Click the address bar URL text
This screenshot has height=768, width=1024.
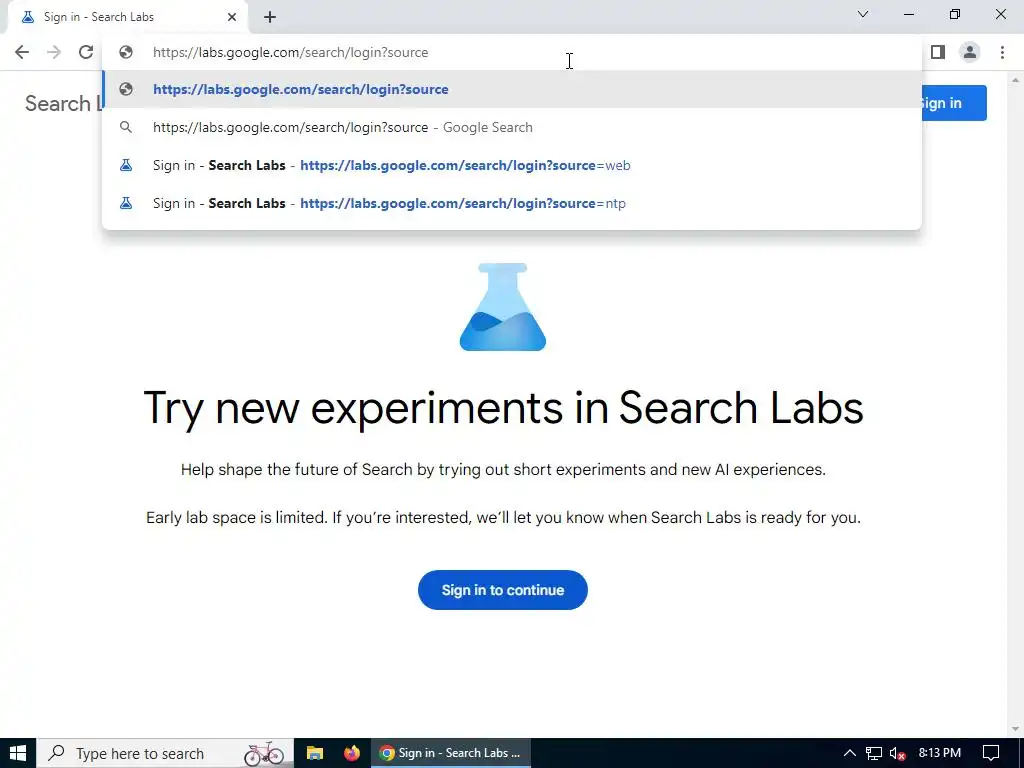[x=291, y=52]
